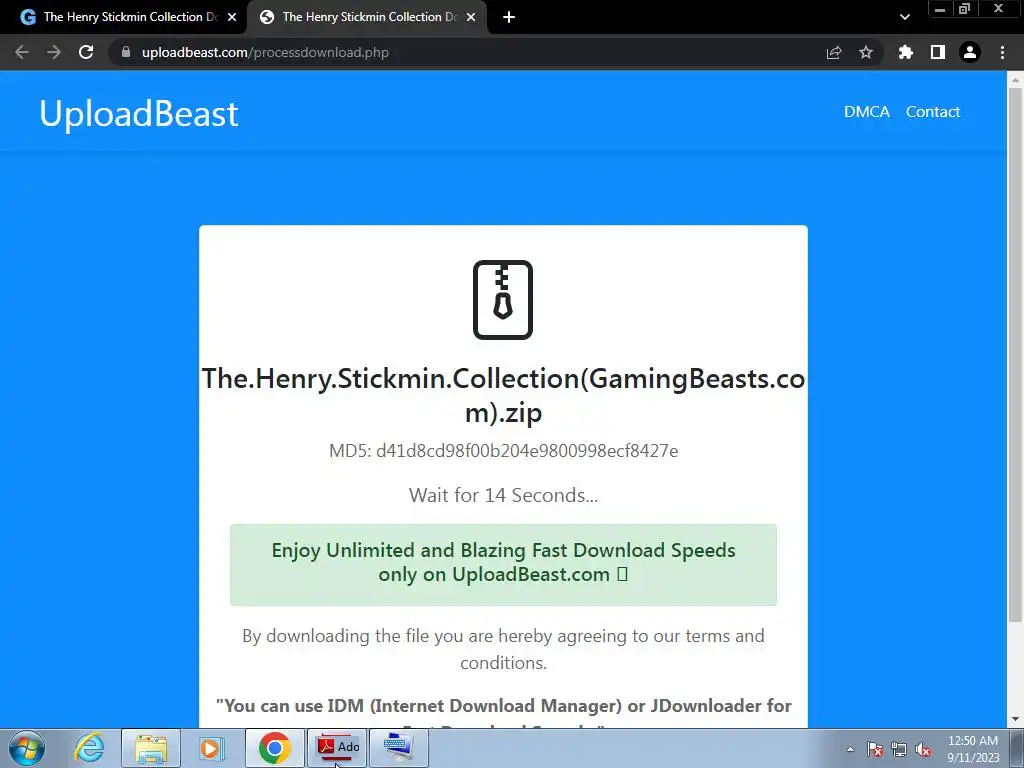Open Windows Media Player from taskbar

coord(212,748)
